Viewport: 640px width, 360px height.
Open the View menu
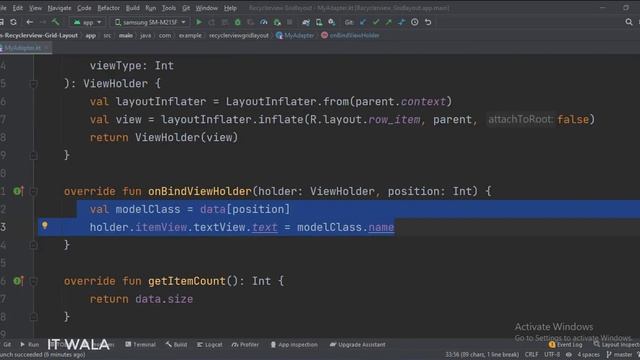click(x=35, y=8)
